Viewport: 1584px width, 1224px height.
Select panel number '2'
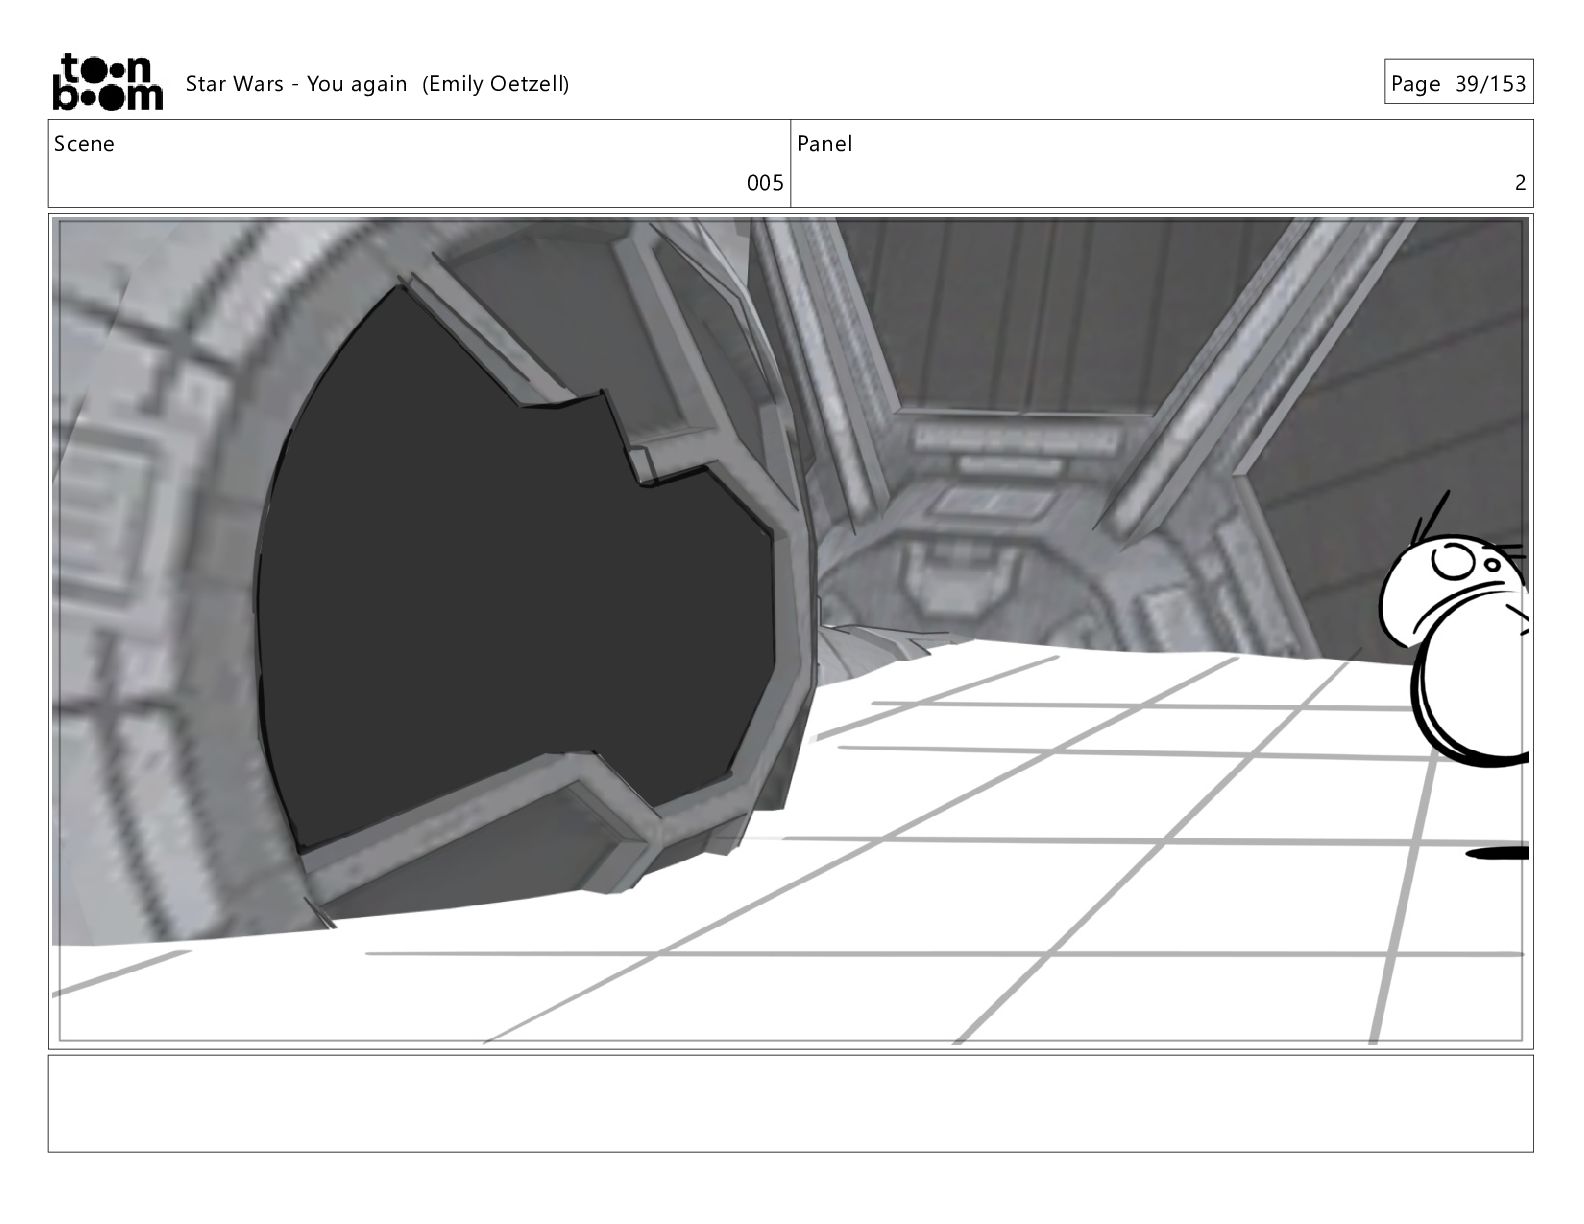click(1520, 183)
